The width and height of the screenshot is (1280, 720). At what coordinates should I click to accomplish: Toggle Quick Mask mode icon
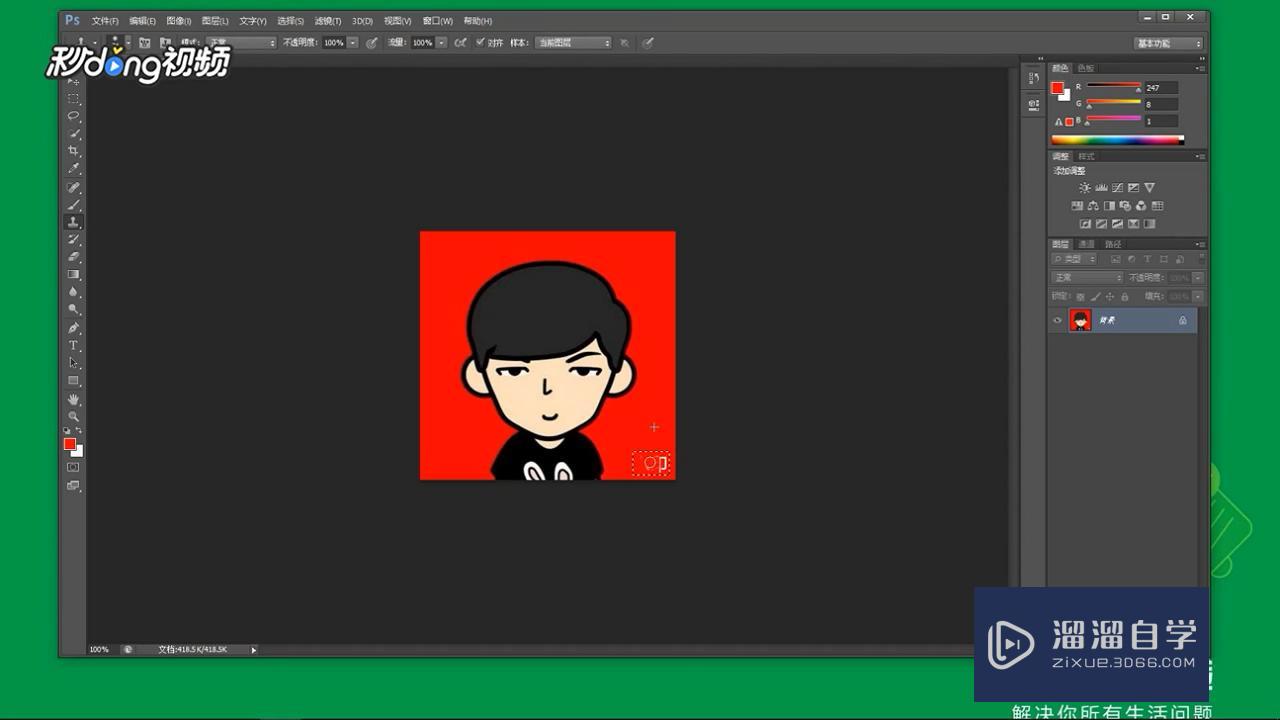(73, 467)
